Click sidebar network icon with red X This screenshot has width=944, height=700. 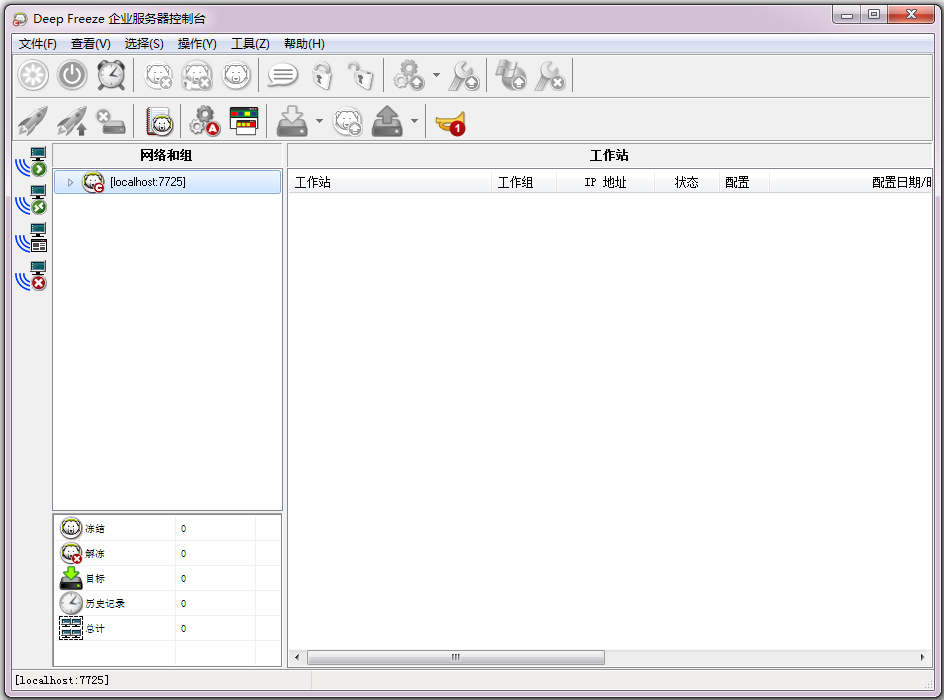pos(31,276)
